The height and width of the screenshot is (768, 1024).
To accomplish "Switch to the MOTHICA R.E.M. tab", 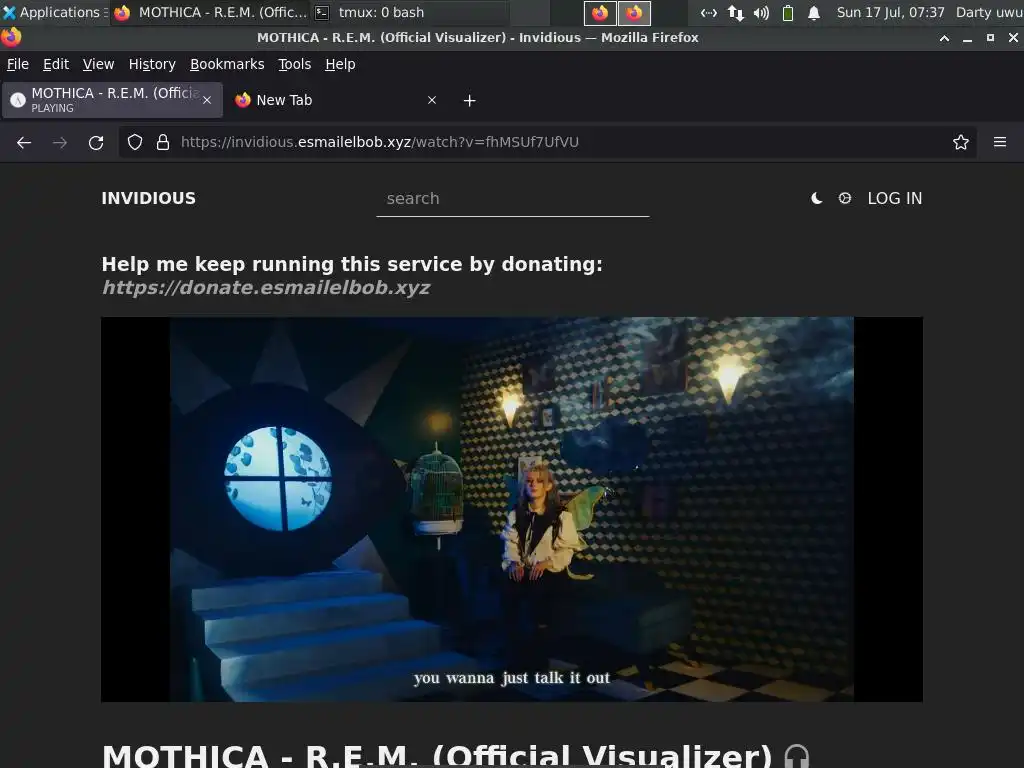I will (112, 100).
